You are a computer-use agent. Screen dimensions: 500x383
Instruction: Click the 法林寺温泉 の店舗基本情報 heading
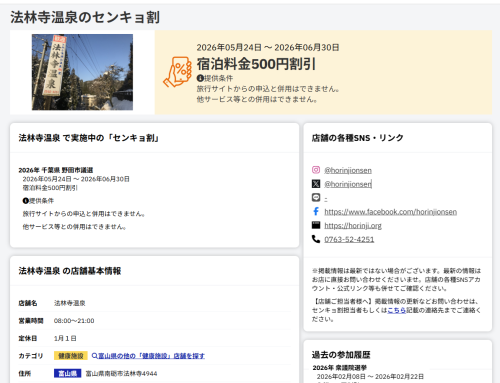[70, 271]
